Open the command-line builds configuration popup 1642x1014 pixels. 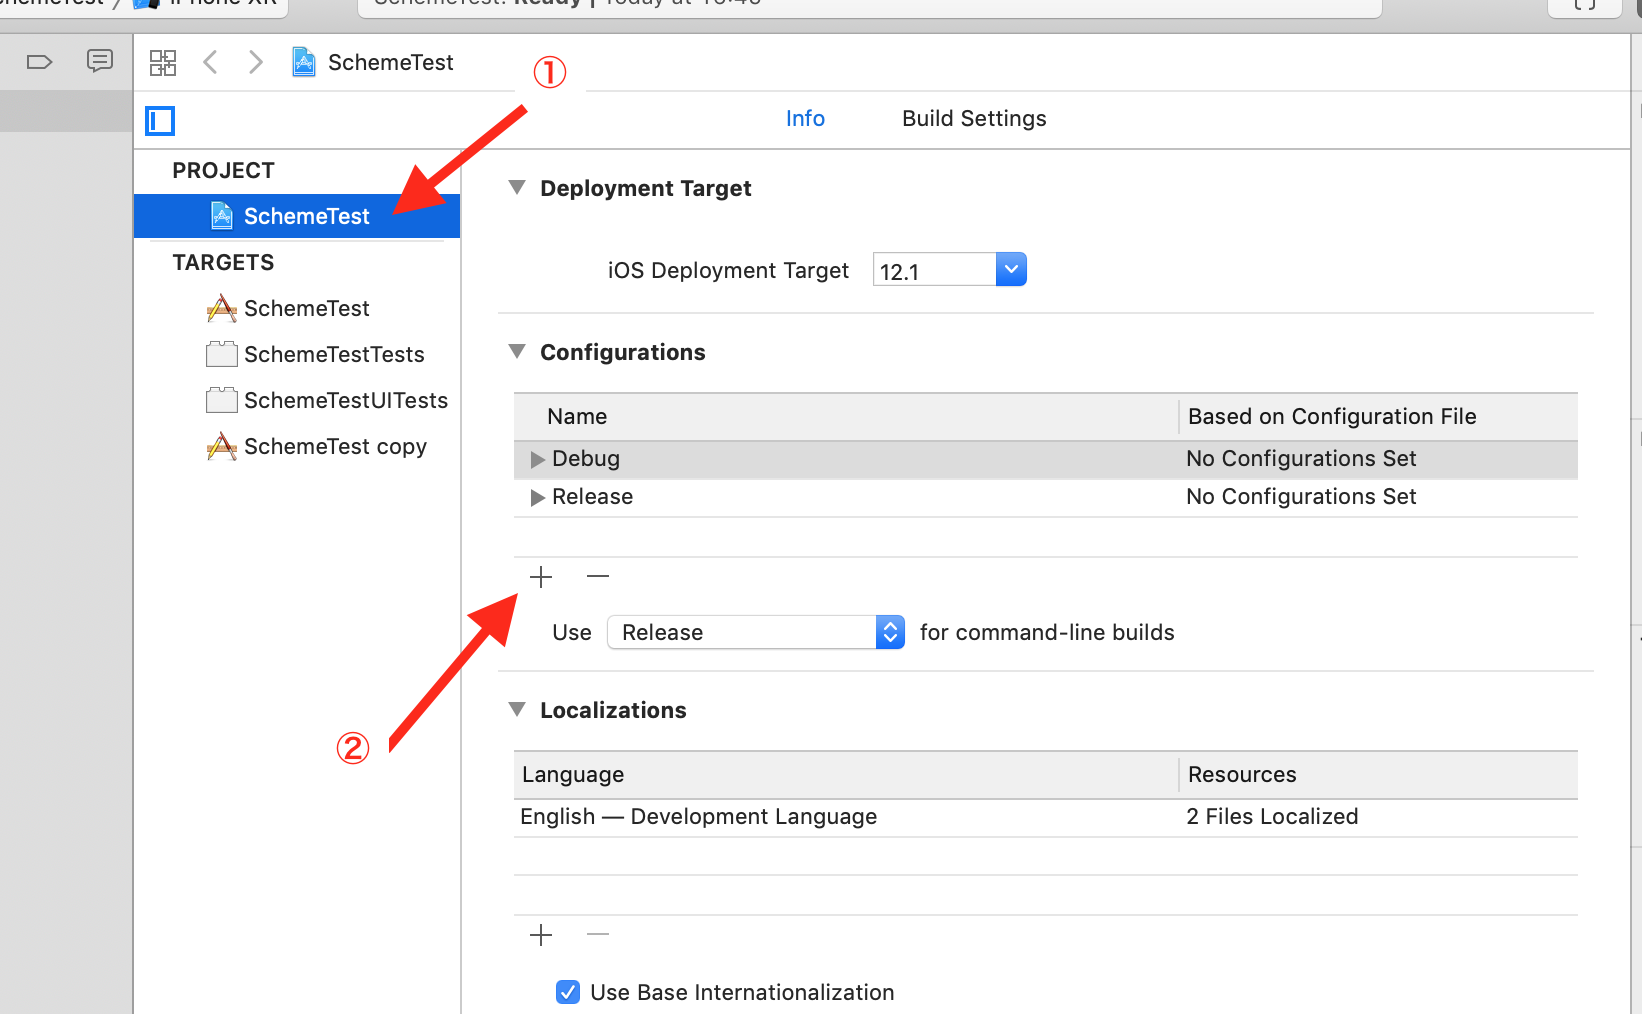(x=756, y=632)
